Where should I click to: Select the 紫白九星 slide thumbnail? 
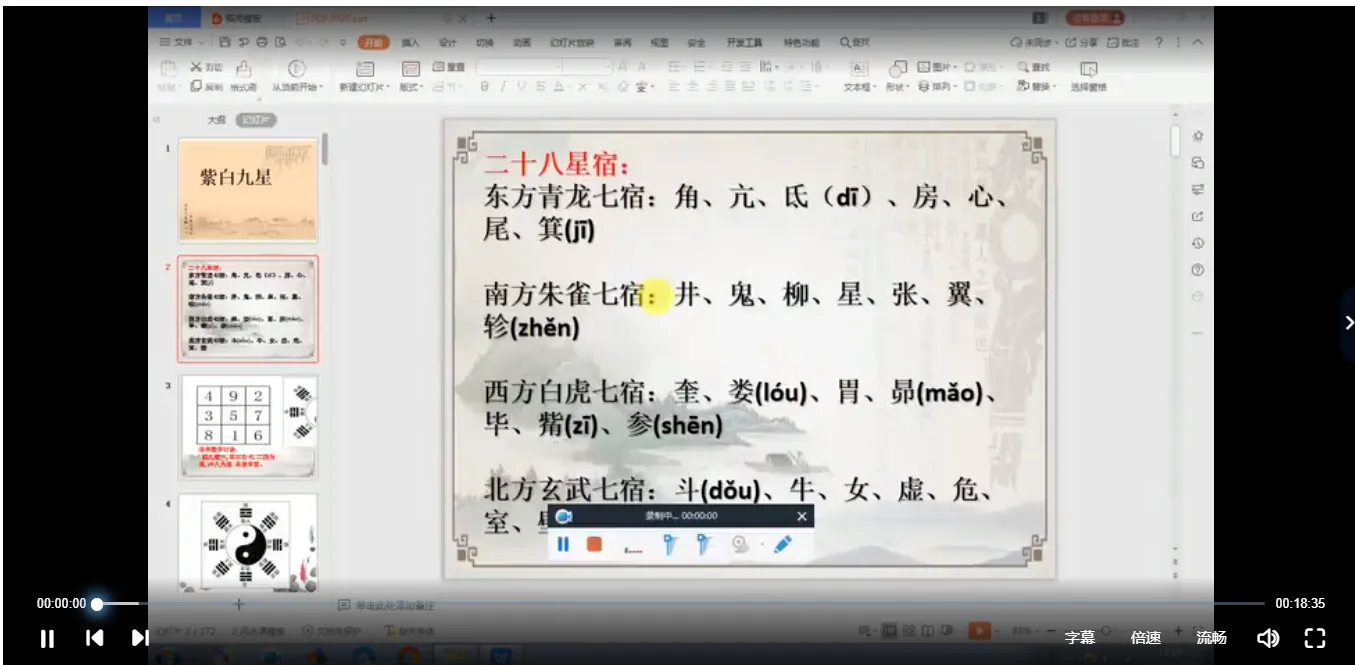pyautogui.click(x=248, y=190)
